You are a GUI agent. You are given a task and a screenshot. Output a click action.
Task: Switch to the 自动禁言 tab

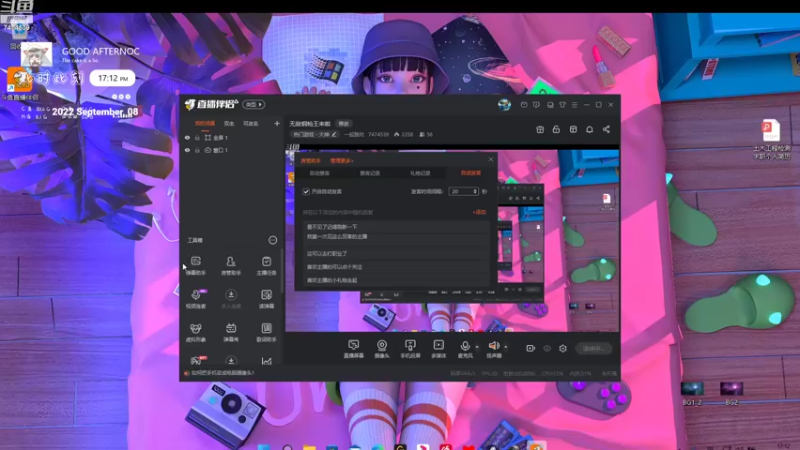pyautogui.click(x=319, y=173)
